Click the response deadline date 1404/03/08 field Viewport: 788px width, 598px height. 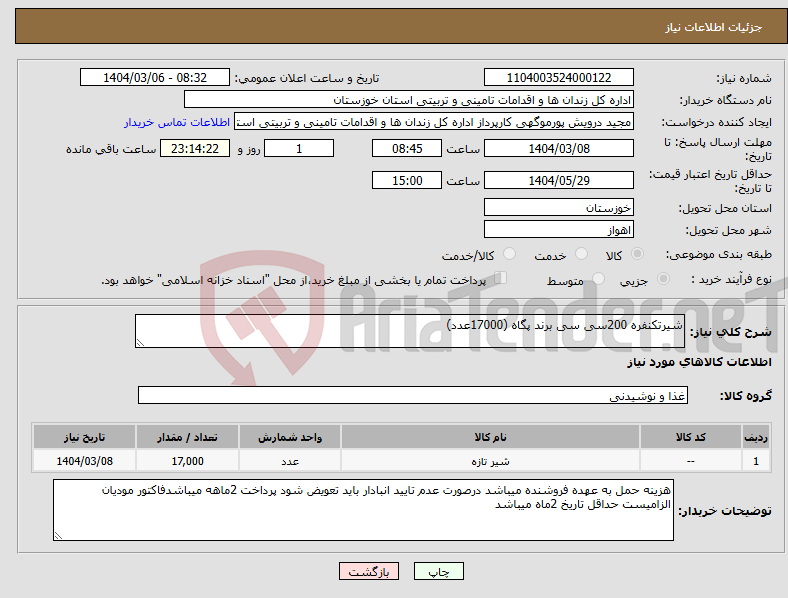click(x=558, y=148)
